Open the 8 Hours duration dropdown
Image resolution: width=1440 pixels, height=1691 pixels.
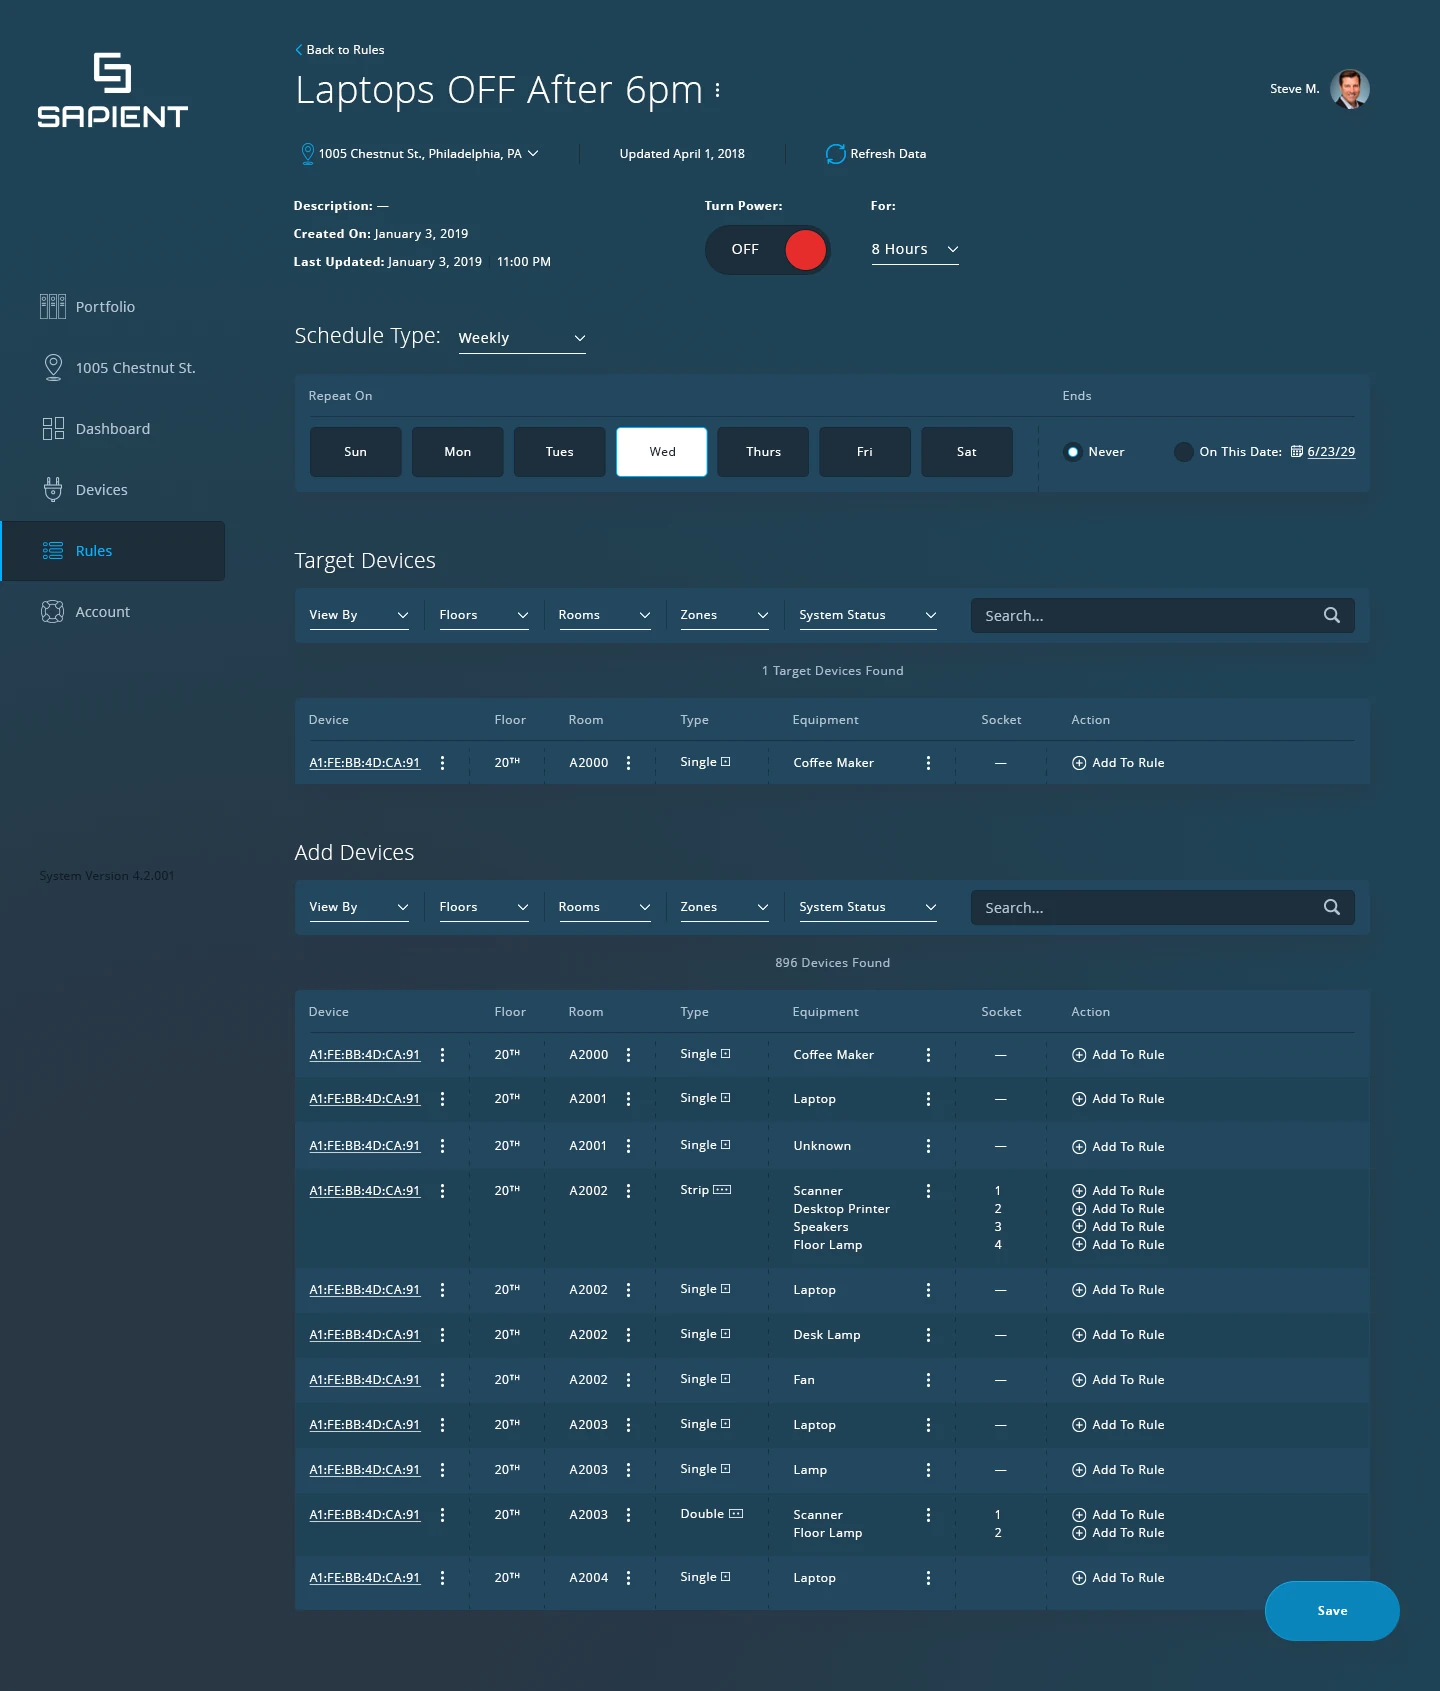pyautogui.click(x=915, y=250)
